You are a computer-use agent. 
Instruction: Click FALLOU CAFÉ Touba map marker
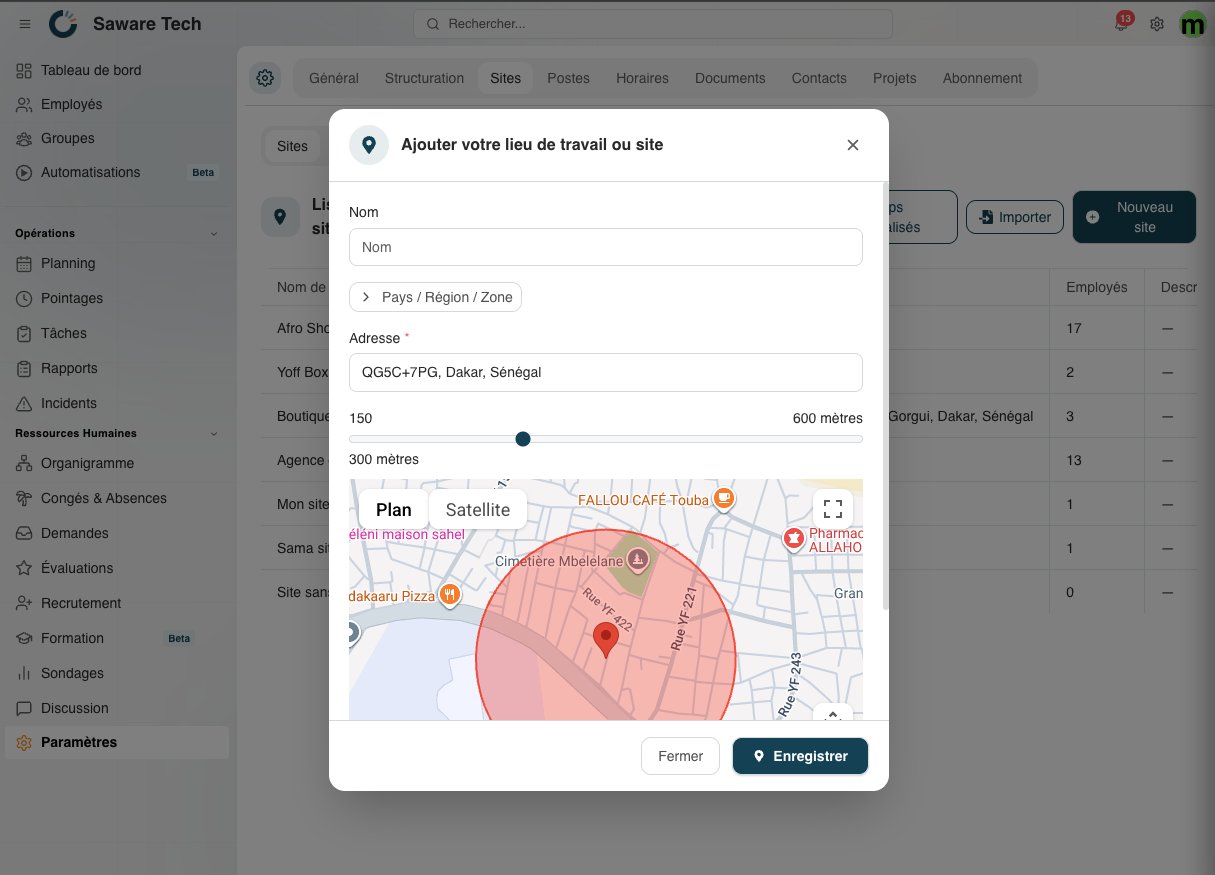point(724,499)
